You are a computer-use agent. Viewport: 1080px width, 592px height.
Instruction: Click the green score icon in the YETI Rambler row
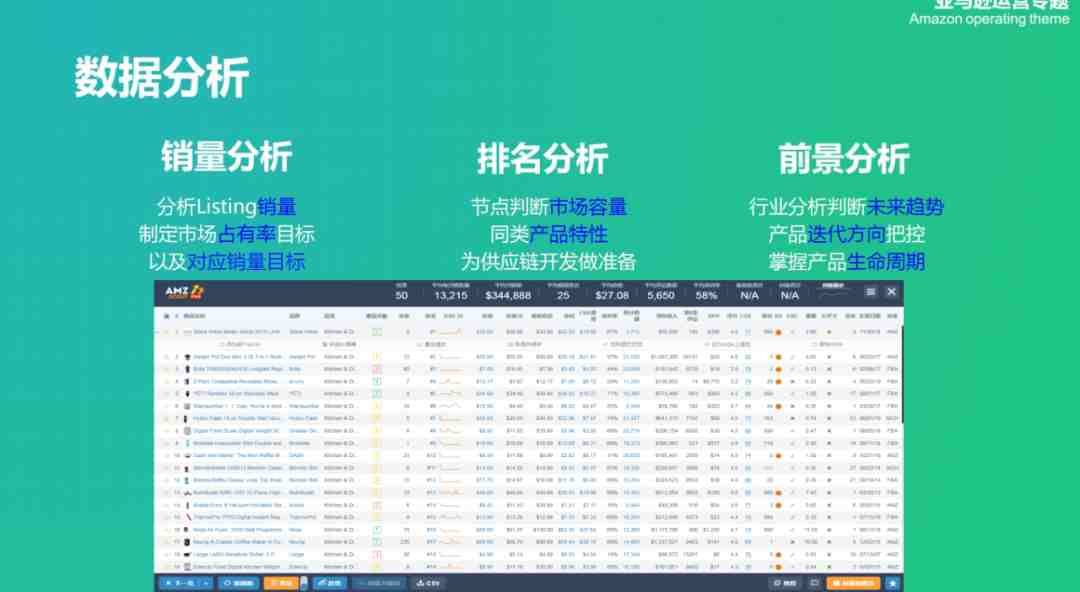click(x=377, y=394)
